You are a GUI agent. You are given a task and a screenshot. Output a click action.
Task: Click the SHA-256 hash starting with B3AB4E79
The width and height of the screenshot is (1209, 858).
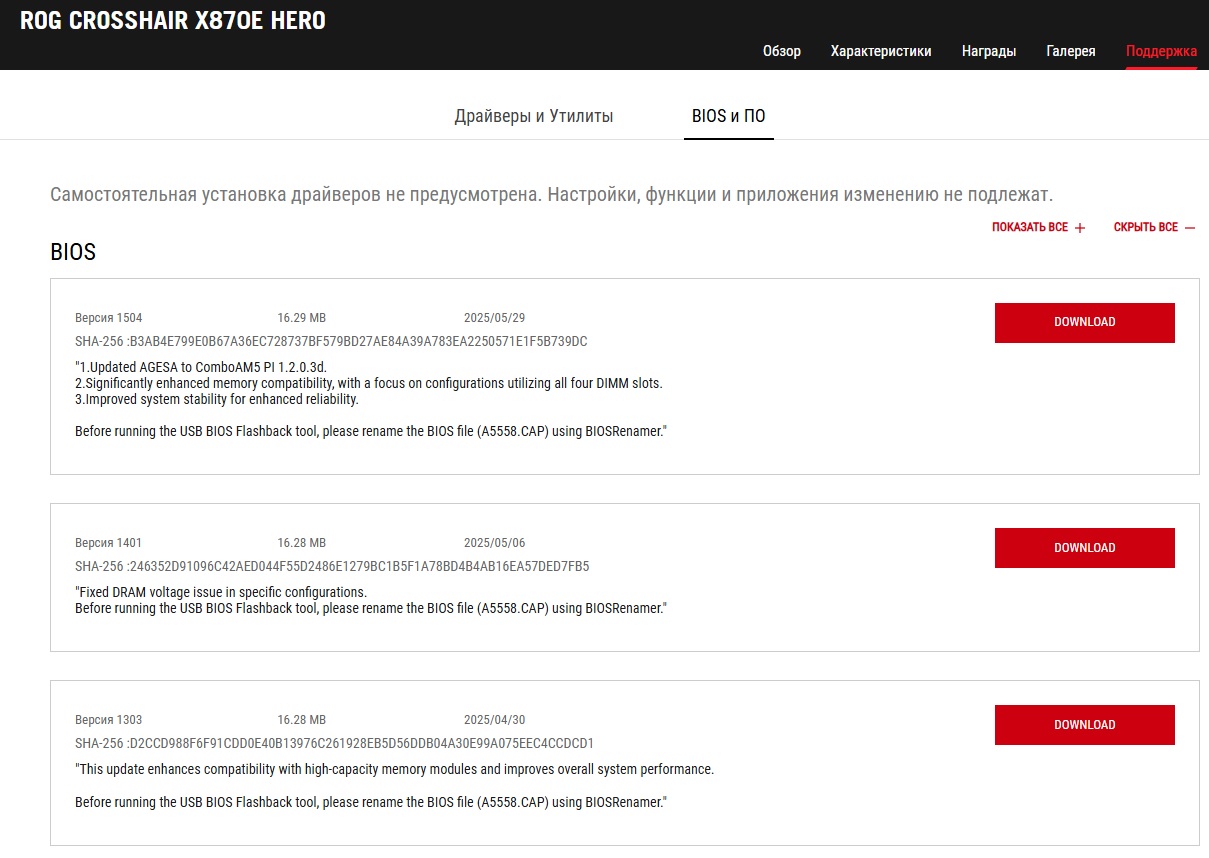click(x=331, y=341)
